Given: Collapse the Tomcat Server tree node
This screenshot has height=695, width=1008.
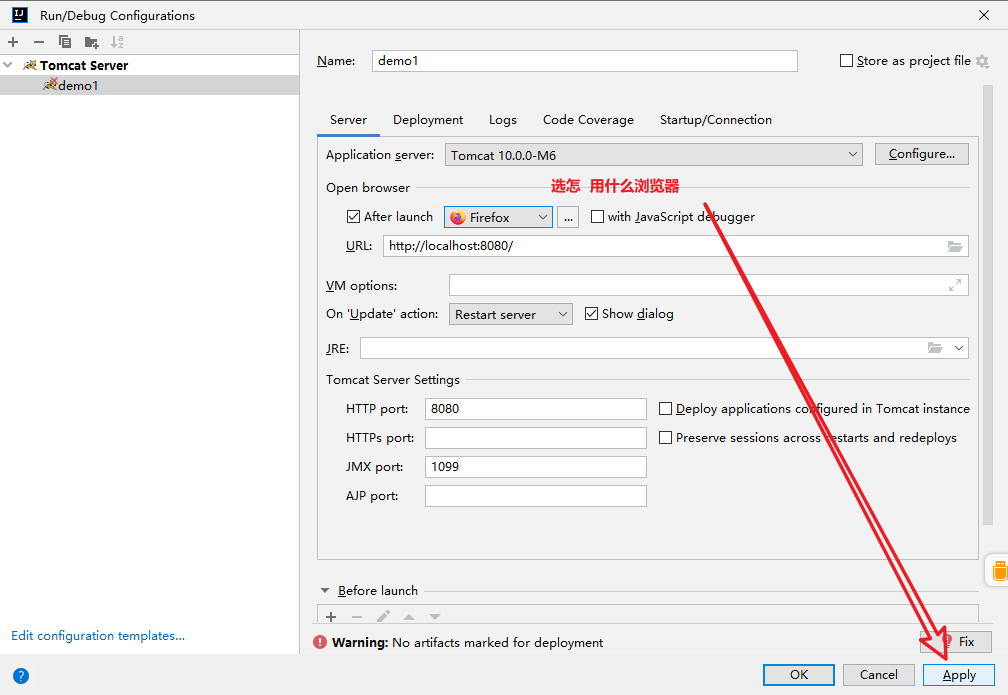Looking at the screenshot, I should [x=8, y=65].
